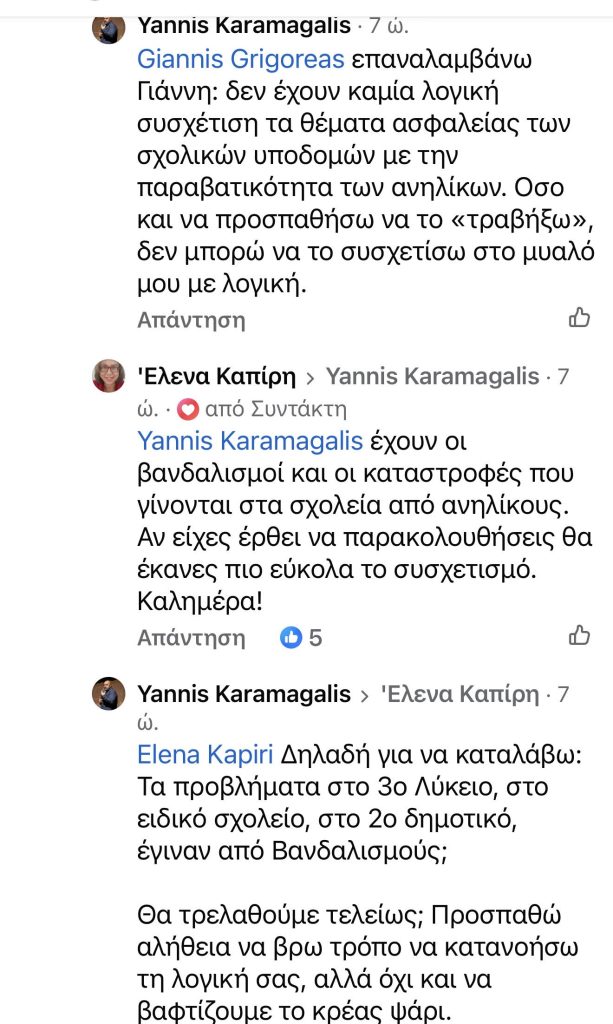Tap Yannis Karamagalis's avatar on the bottom comment

tap(109, 693)
